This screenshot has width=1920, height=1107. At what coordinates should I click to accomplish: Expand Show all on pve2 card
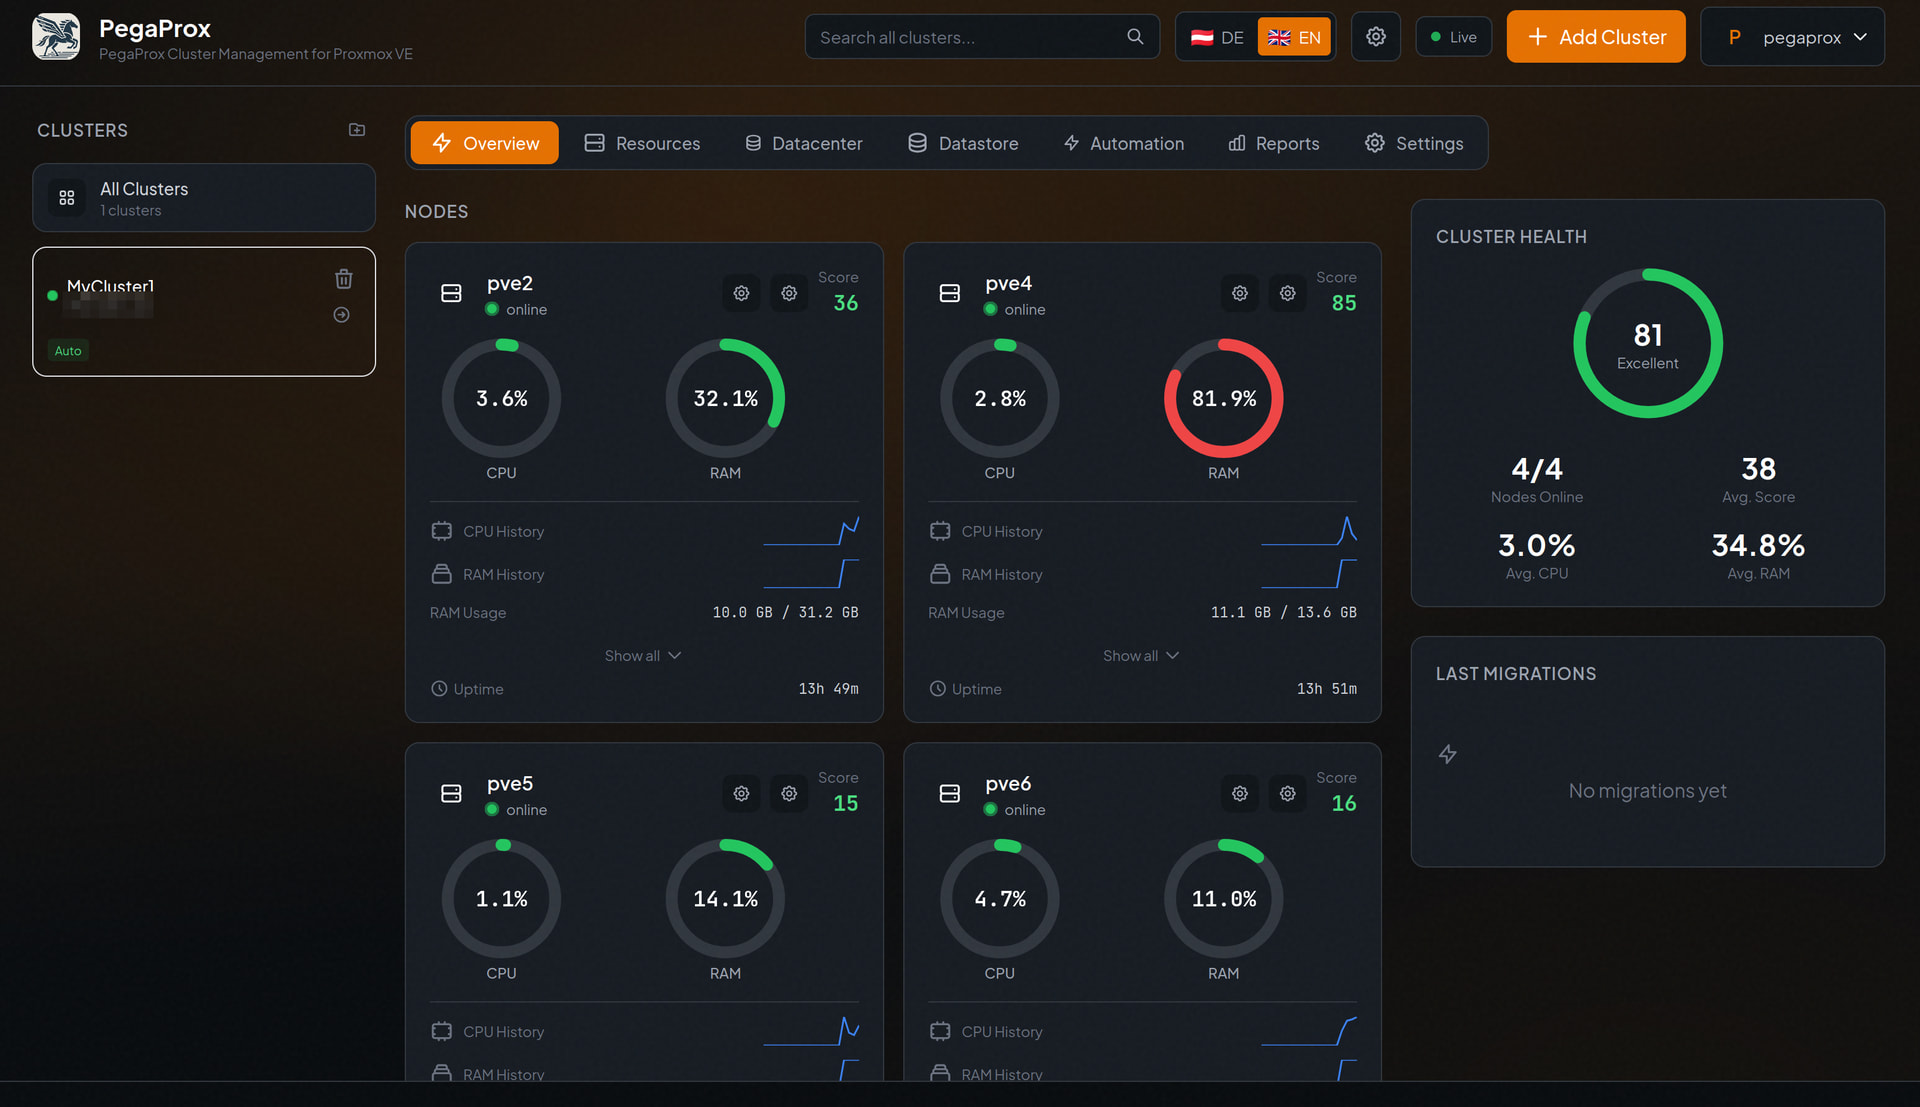pyautogui.click(x=642, y=656)
